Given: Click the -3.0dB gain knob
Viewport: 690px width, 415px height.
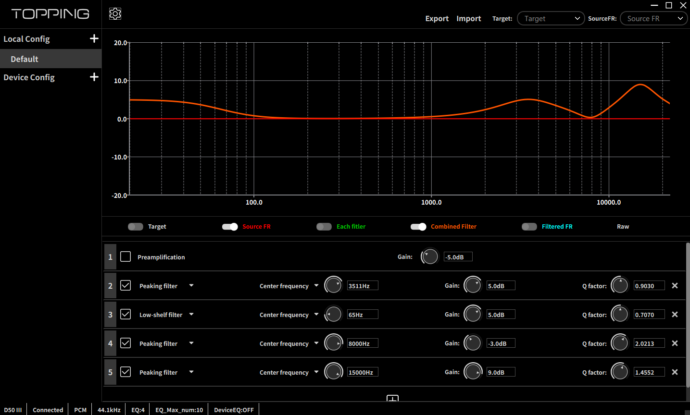Looking at the screenshot, I should coord(473,343).
